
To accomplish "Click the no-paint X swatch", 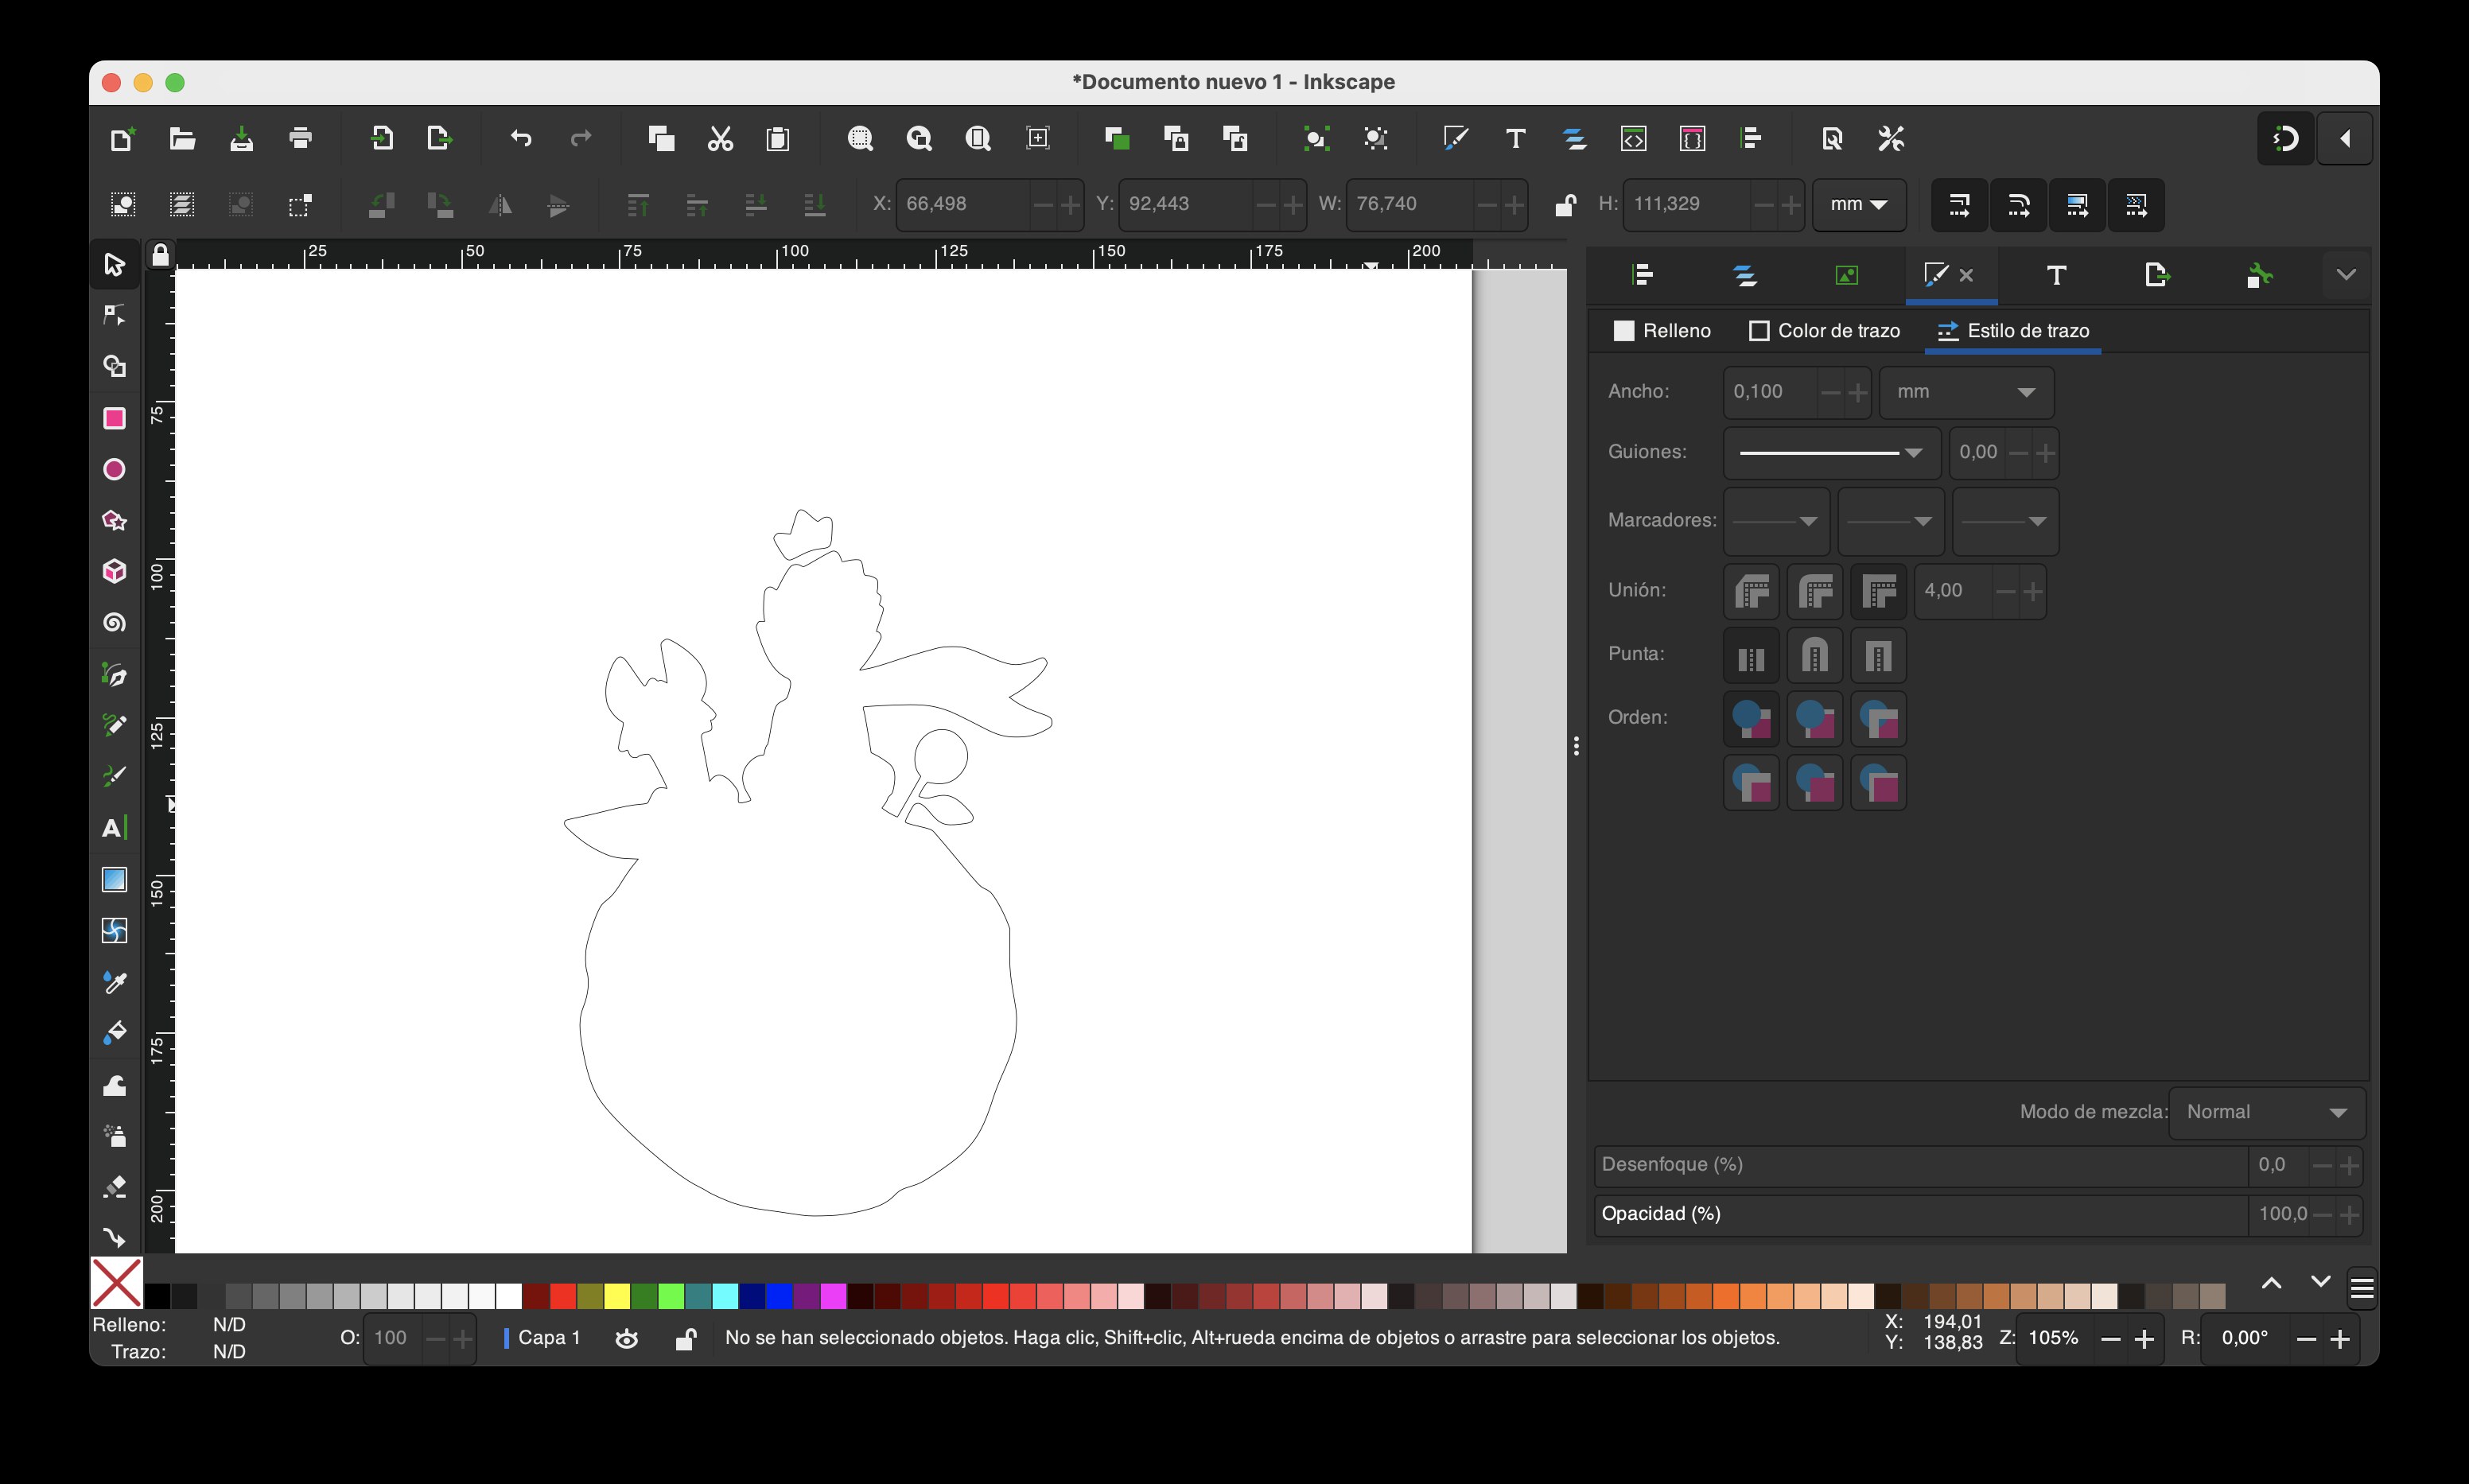I will pos(117,1283).
